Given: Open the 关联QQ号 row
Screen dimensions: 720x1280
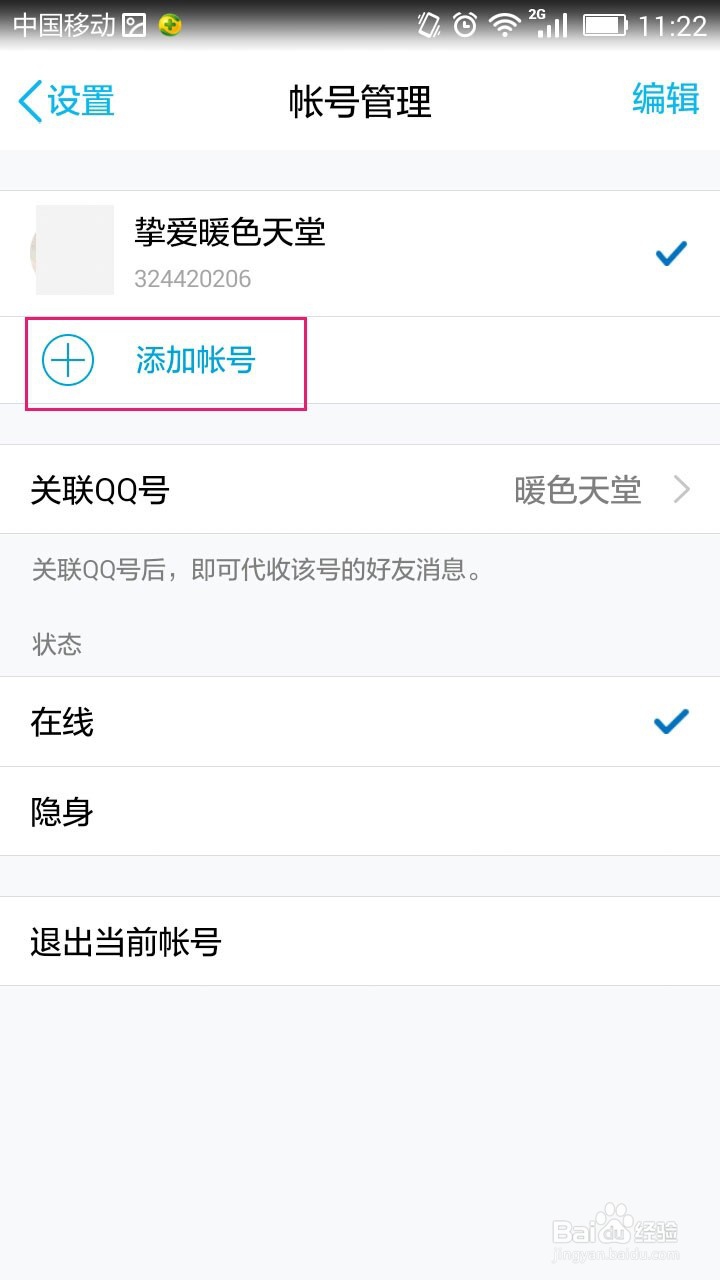Looking at the screenshot, I should click(360, 490).
